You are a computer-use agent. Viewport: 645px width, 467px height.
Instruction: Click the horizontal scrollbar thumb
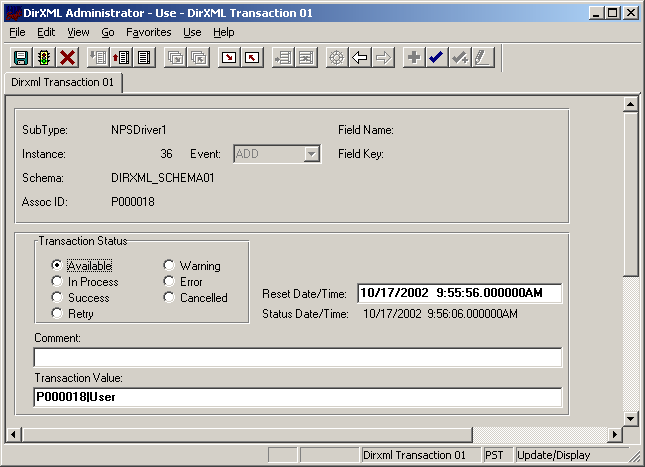coord(247,434)
